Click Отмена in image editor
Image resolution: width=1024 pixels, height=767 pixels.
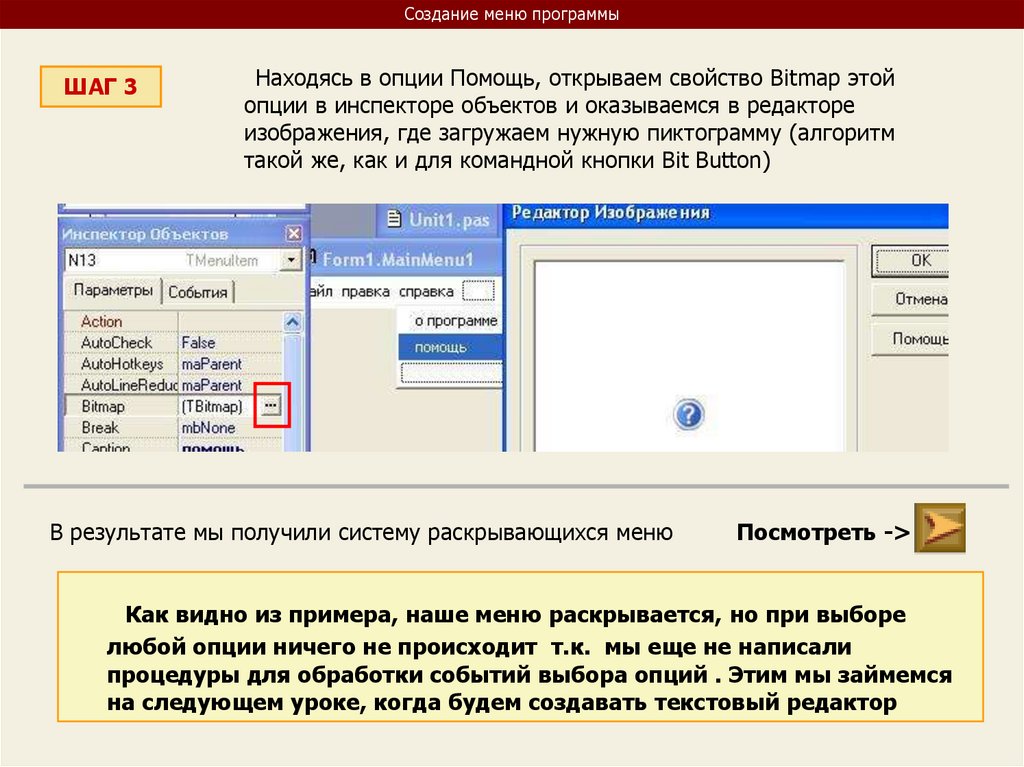click(x=910, y=299)
